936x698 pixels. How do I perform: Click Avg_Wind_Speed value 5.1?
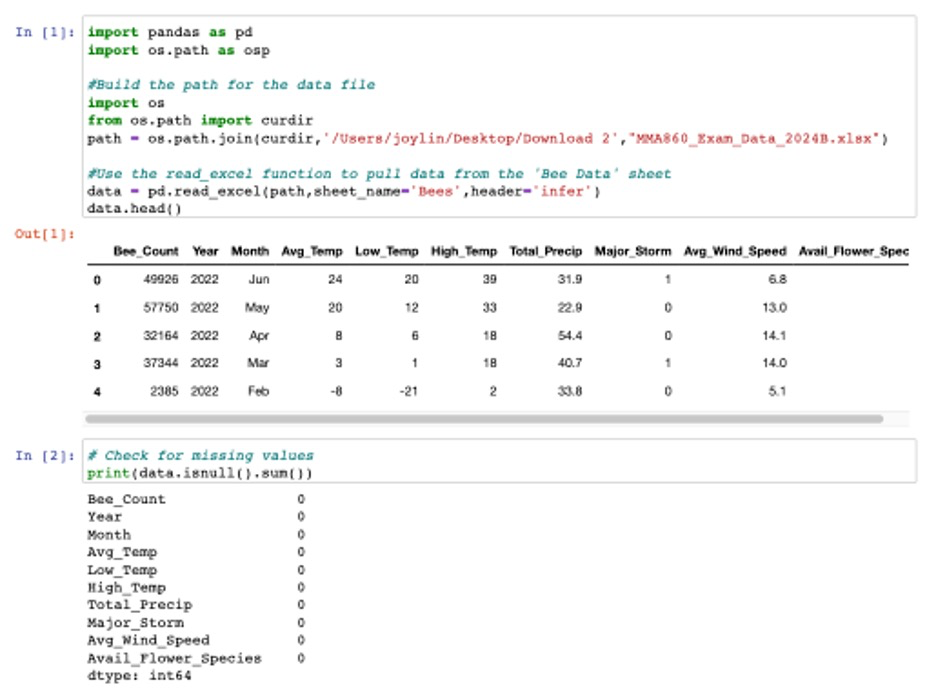(x=777, y=391)
